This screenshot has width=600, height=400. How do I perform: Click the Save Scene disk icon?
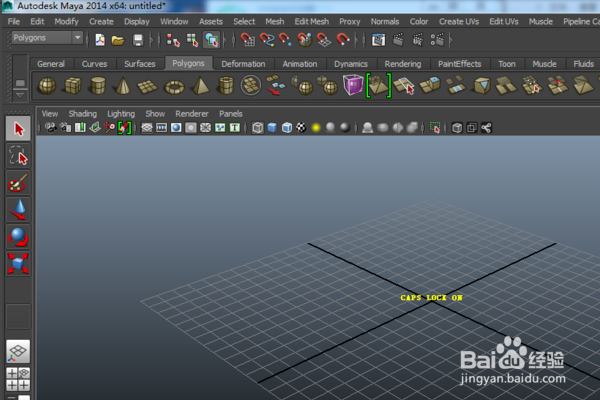point(138,40)
